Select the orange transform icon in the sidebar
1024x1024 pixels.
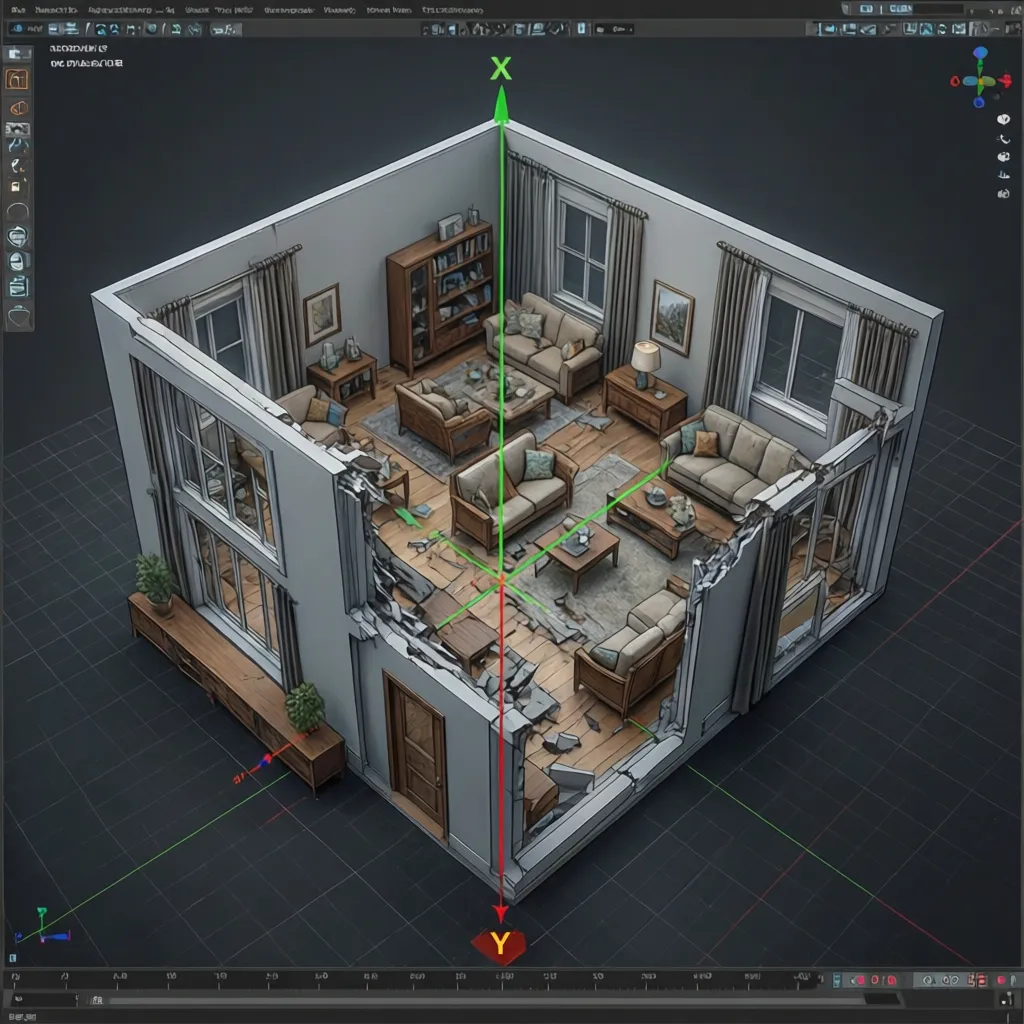[15, 79]
